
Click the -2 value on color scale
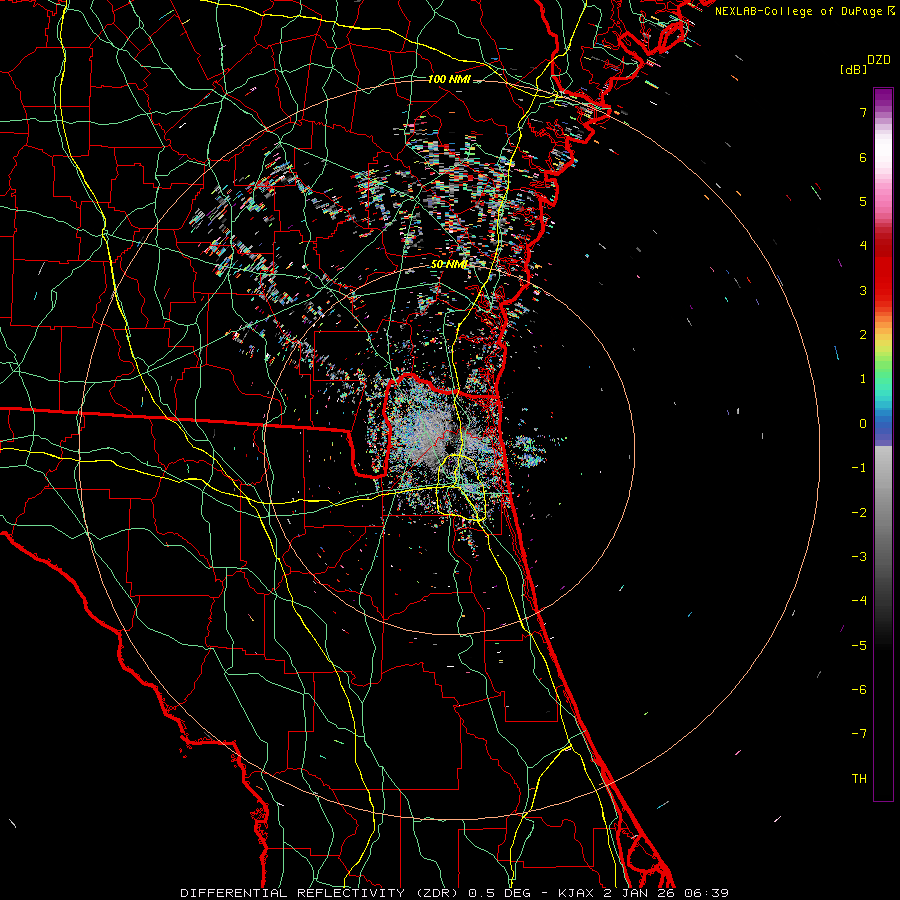pos(859,513)
